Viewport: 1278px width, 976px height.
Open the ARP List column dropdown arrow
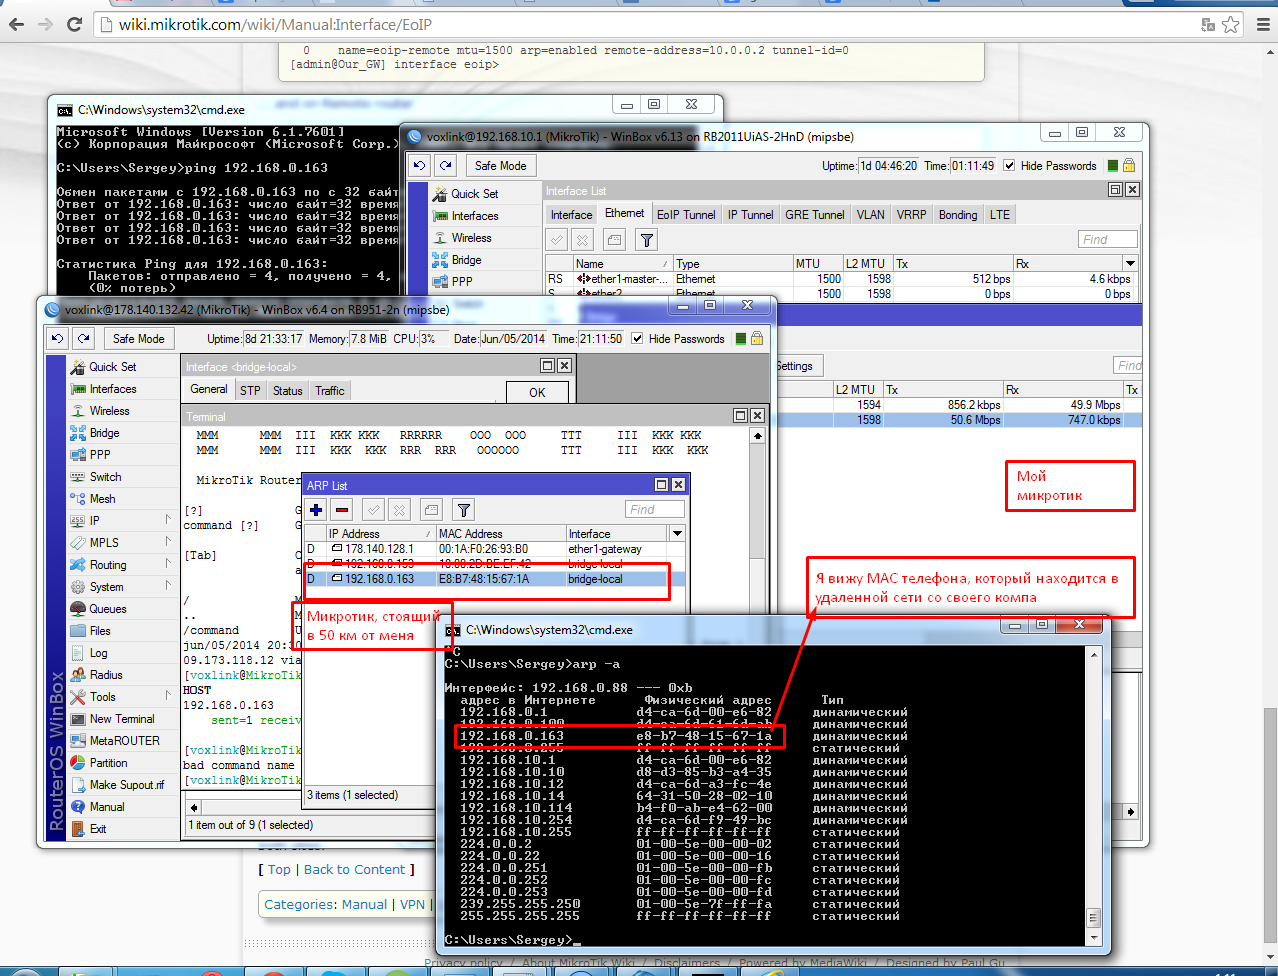coord(677,534)
